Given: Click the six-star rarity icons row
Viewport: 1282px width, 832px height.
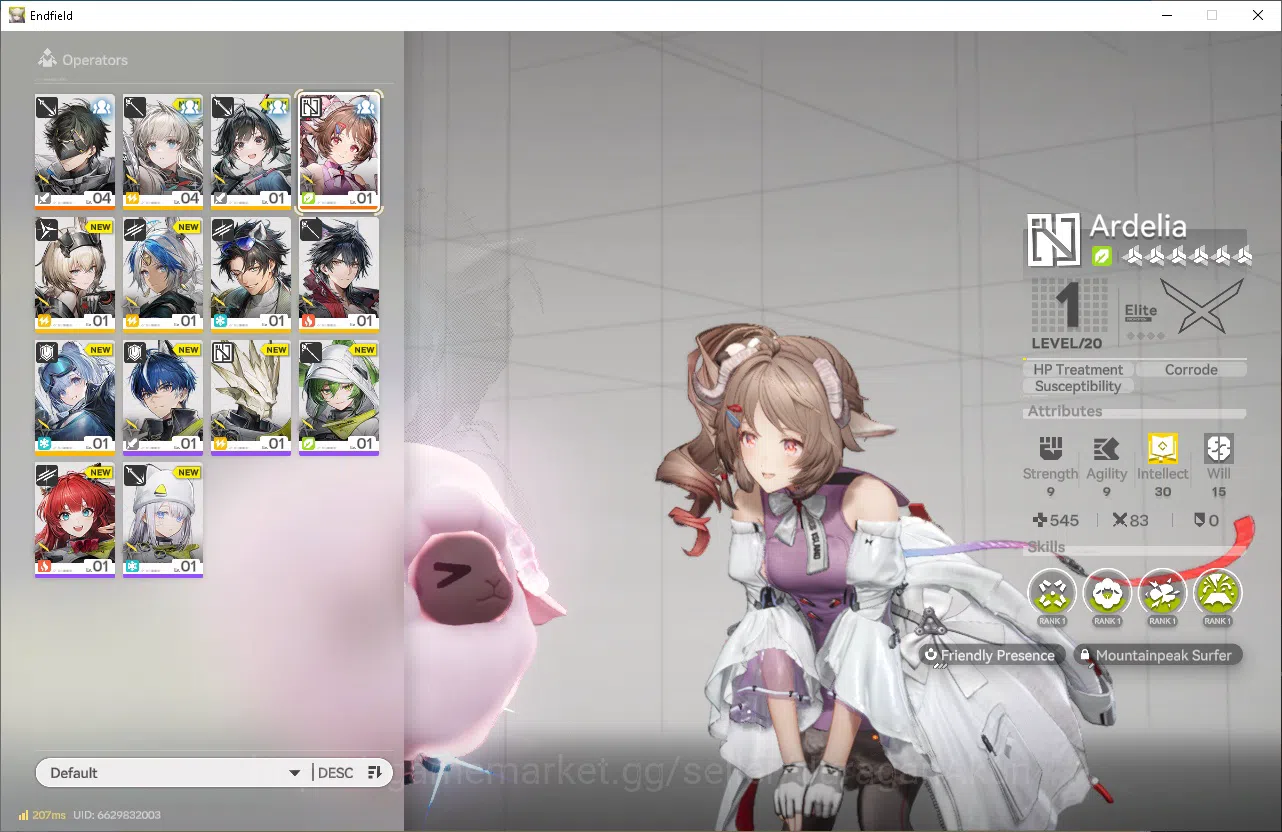Looking at the screenshot, I should coord(1187,256).
